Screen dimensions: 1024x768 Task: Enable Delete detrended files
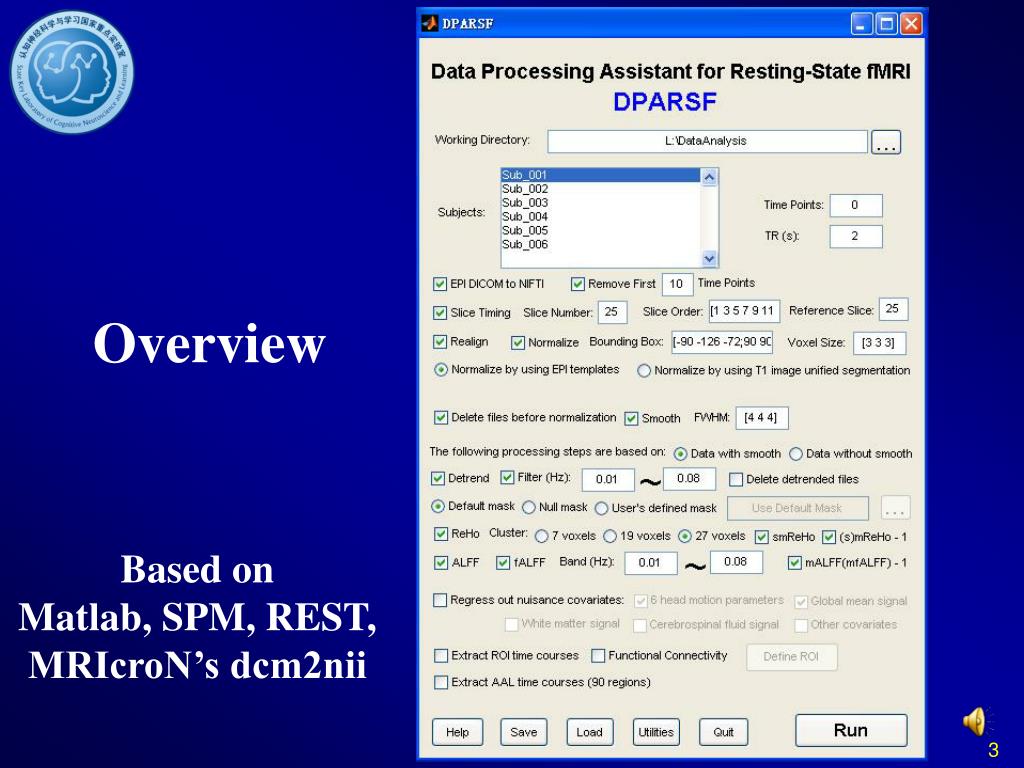736,479
